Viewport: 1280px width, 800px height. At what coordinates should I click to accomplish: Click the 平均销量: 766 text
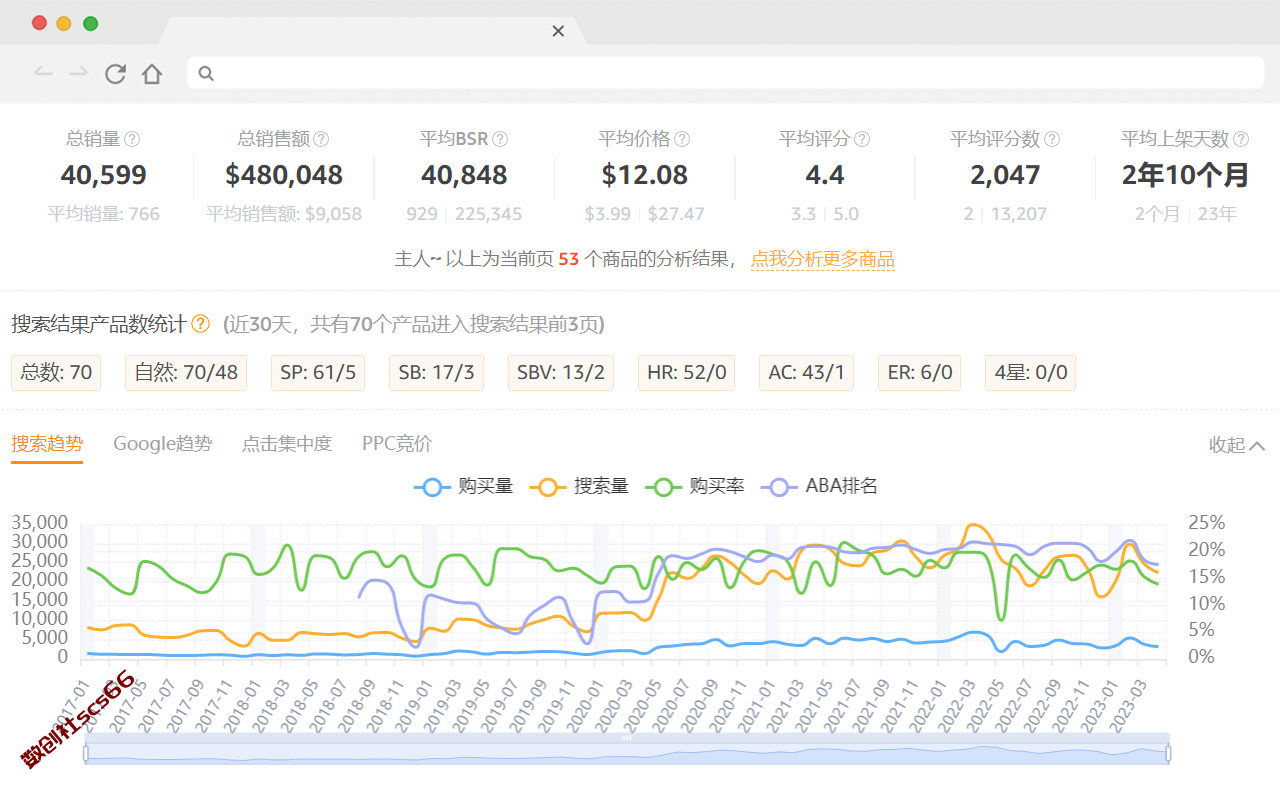pos(104,214)
